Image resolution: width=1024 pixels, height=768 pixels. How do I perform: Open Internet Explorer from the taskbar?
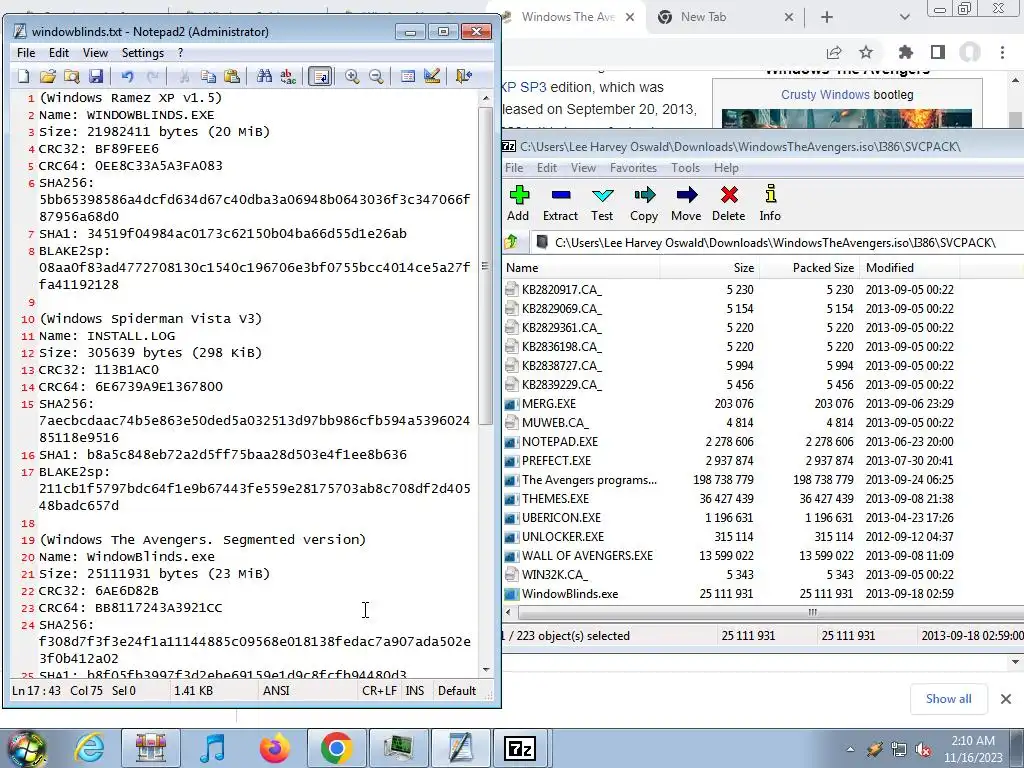point(89,748)
